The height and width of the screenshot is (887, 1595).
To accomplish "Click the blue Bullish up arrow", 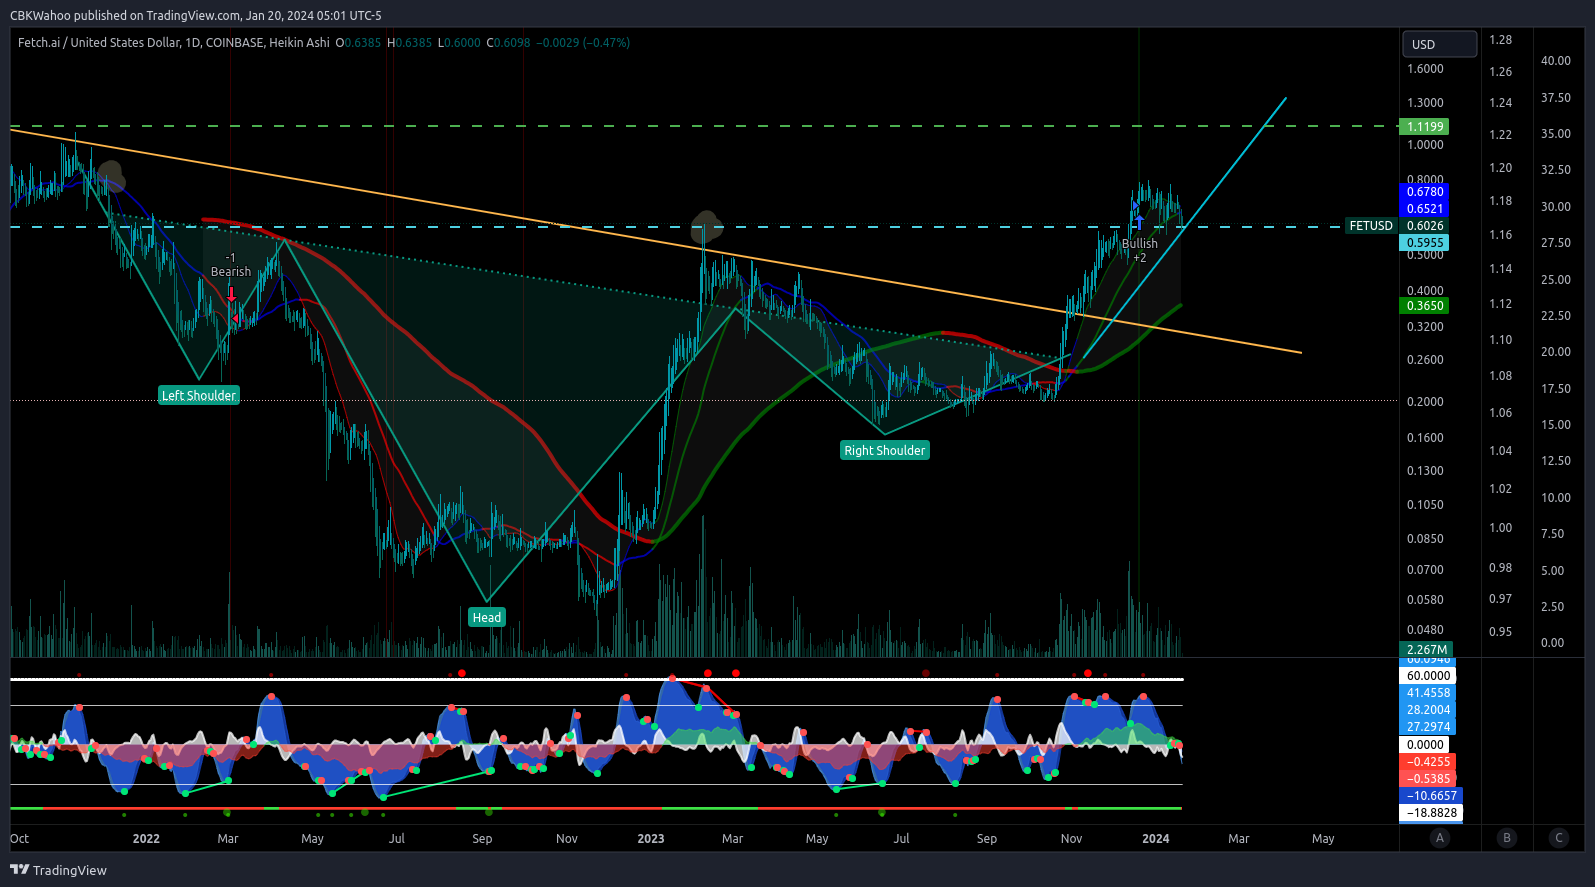I will pos(1138,222).
